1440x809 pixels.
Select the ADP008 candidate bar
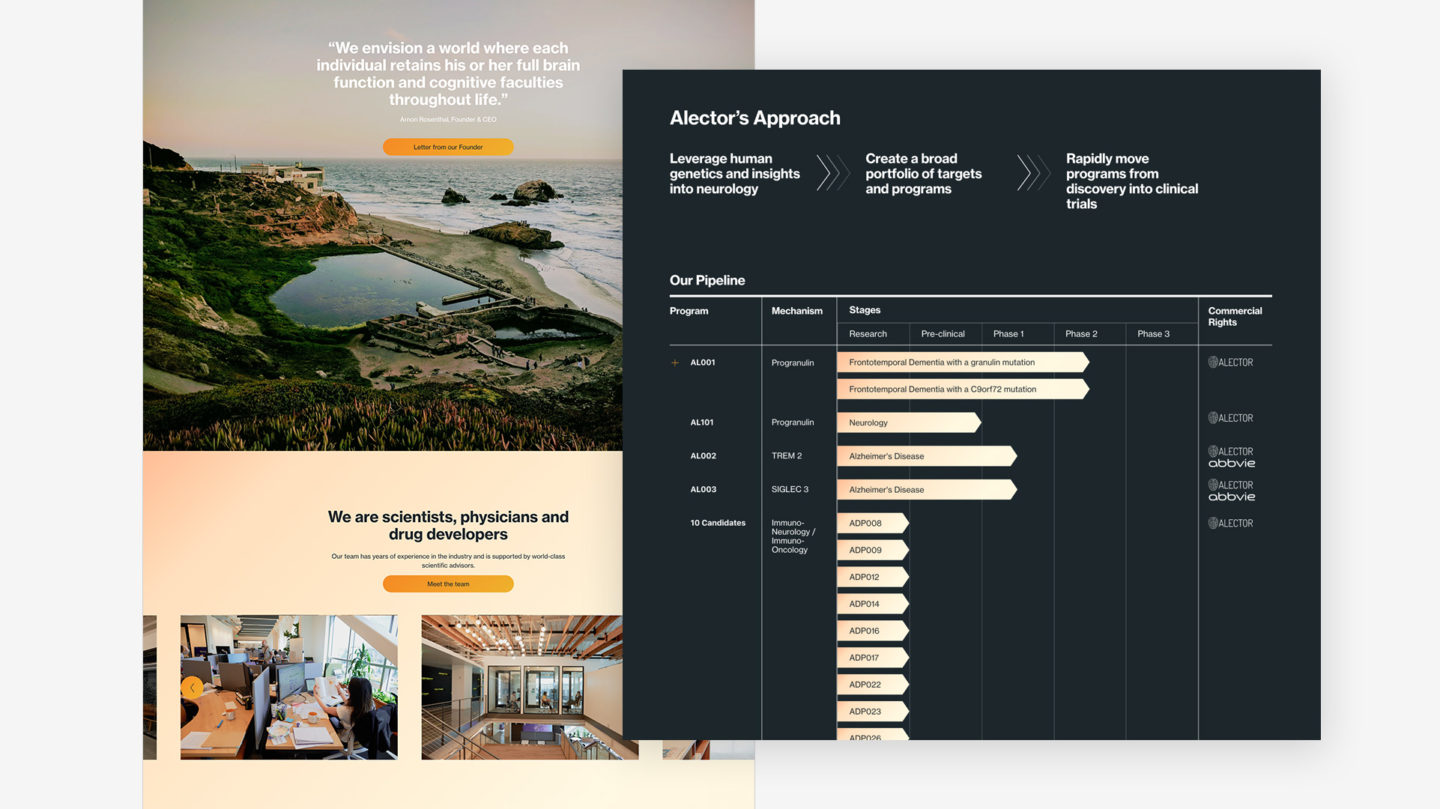pyautogui.click(x=870, y=523)
